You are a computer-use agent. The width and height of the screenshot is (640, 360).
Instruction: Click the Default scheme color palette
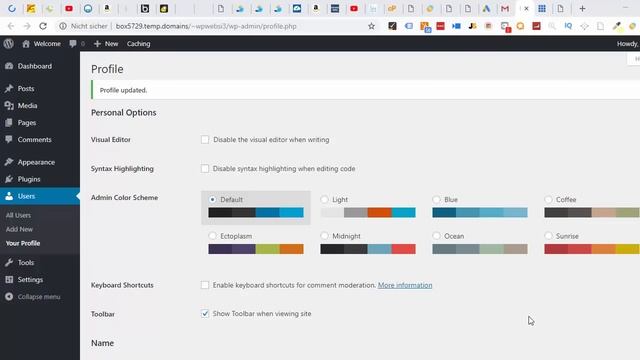coord(256,213)
